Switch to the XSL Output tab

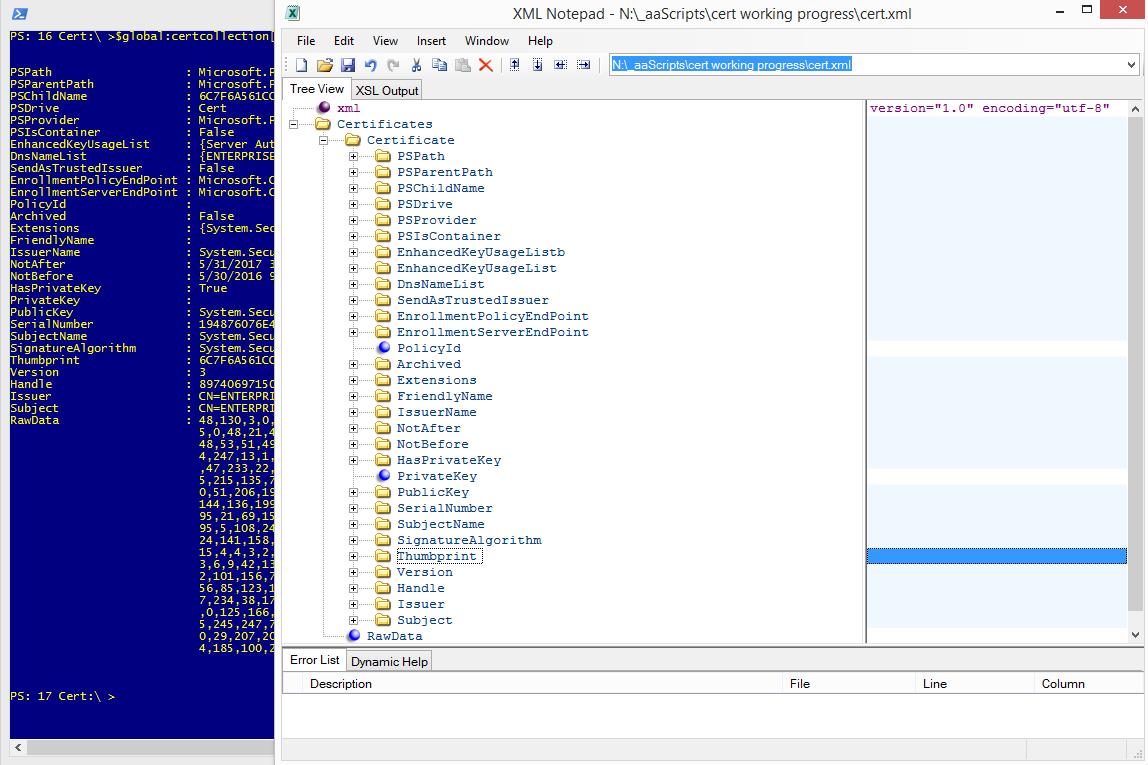point(387,90)
